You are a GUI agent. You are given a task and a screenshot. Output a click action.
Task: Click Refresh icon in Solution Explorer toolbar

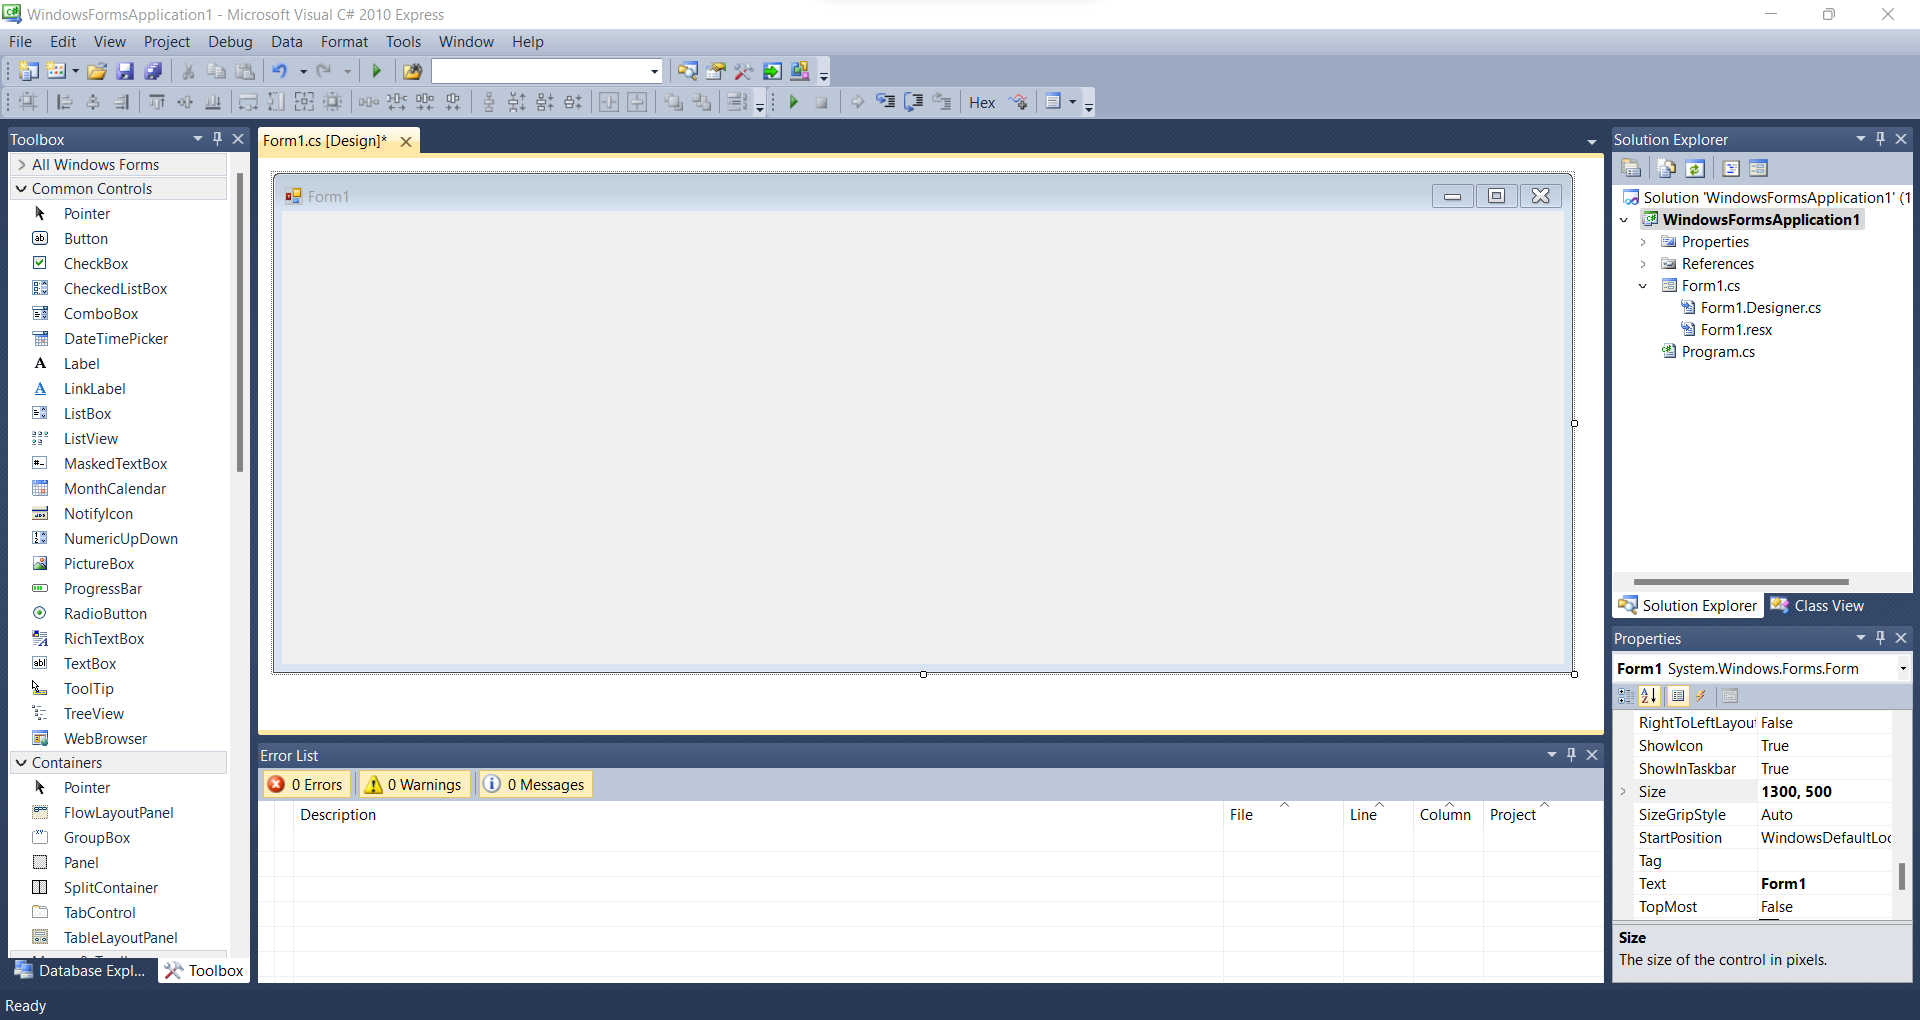click(1695, 169)
